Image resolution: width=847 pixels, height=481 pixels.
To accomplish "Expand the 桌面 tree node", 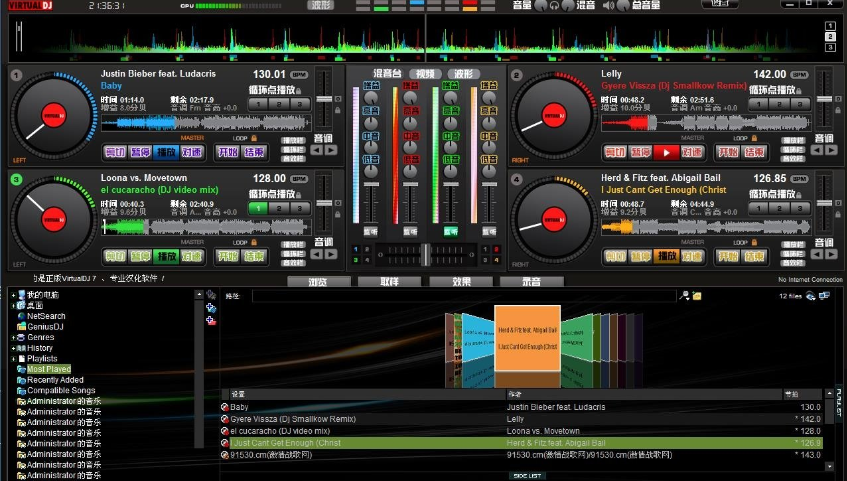I will coord(14,305).
